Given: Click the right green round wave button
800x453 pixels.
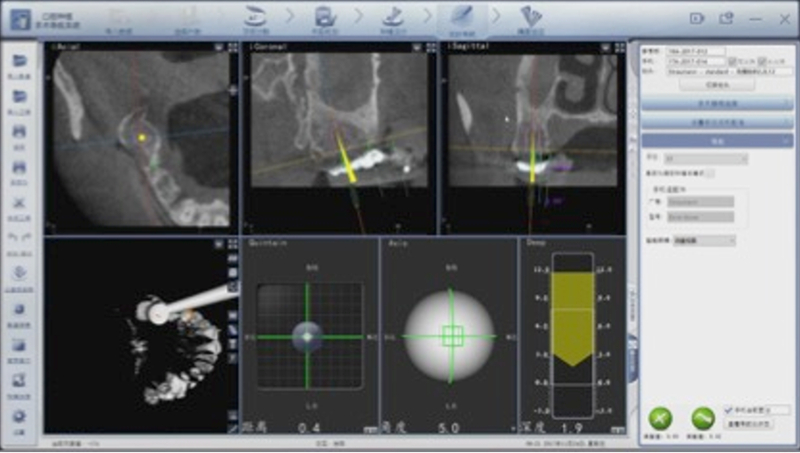Looking at the screenshot, I should click(x=703, y=416).
